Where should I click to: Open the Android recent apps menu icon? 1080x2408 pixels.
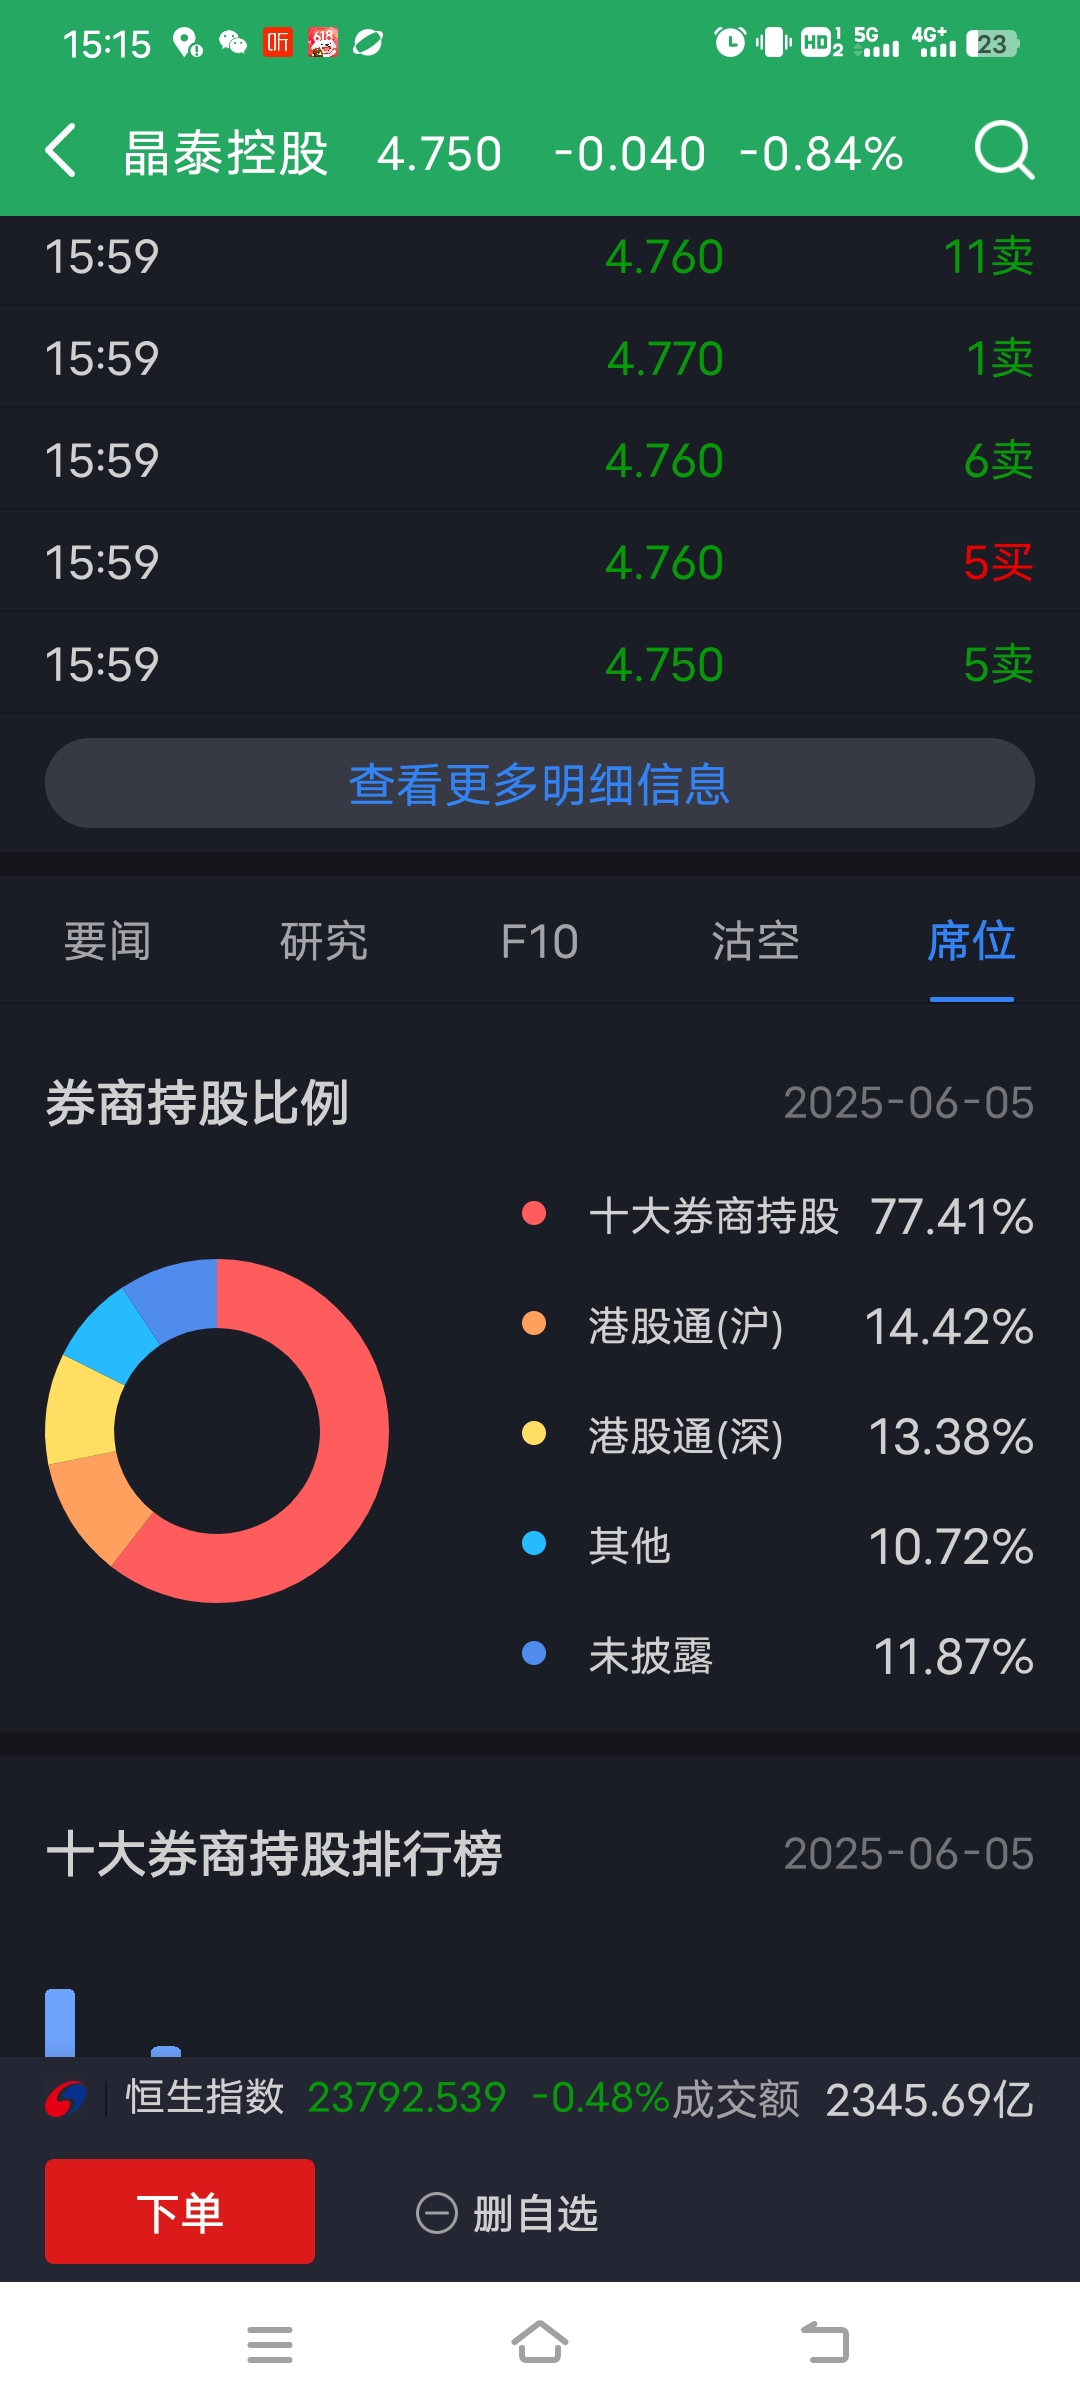[270, 2344]
